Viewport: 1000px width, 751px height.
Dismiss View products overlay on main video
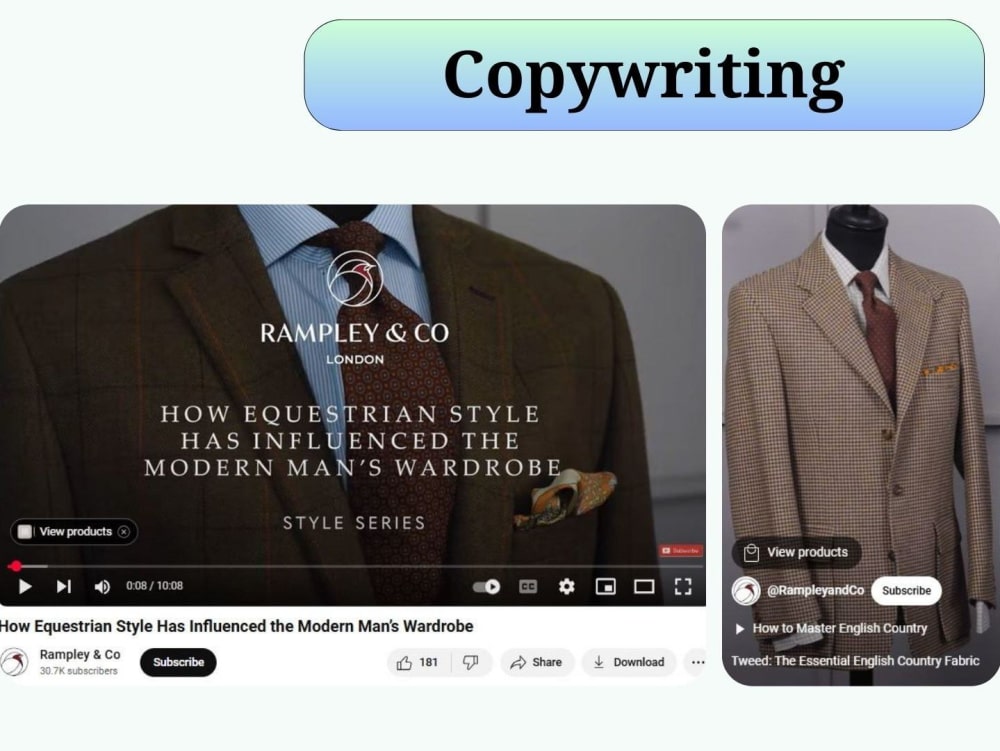(x=124, y=532)
